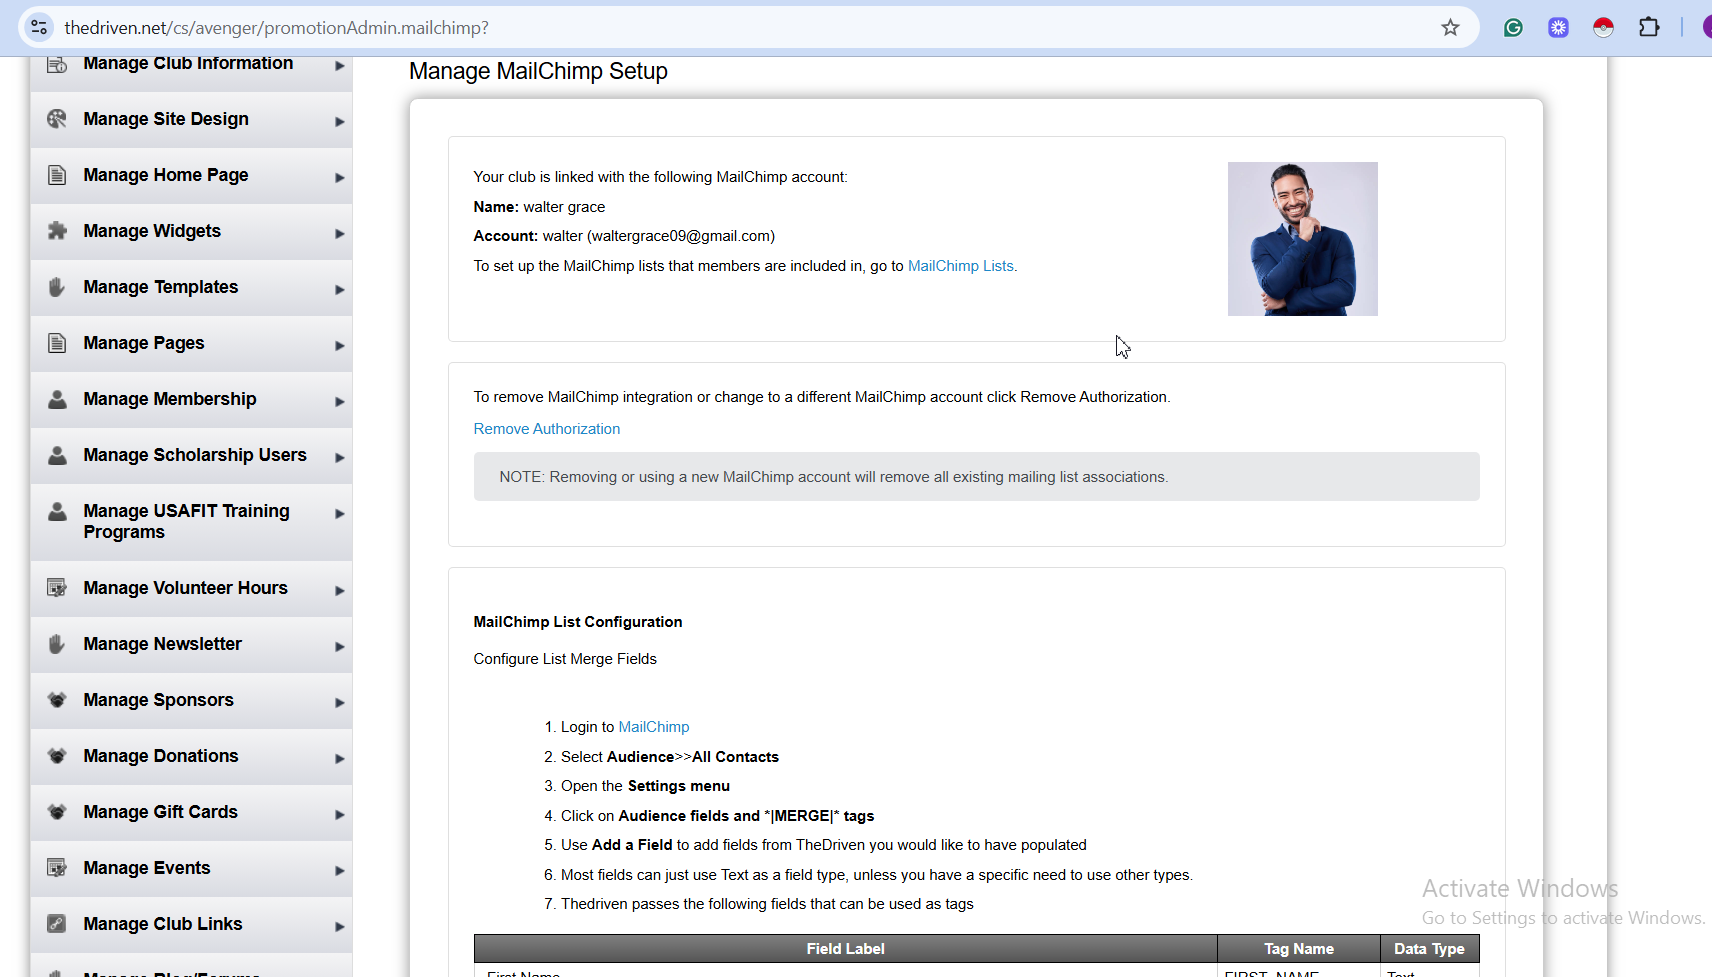1712x977 pixels.
Task: Expand the Manage Gift Cards arrow
Action: tap(340, 815)
